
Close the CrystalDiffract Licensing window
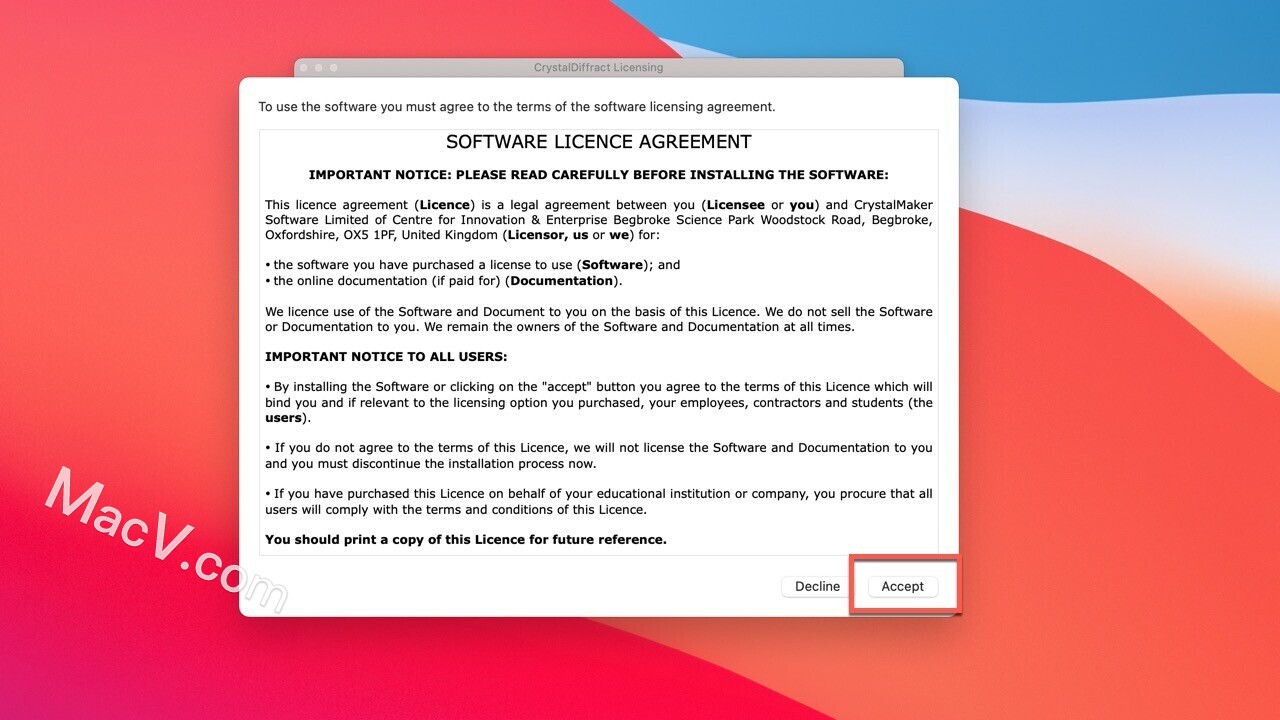pos(303,67)
